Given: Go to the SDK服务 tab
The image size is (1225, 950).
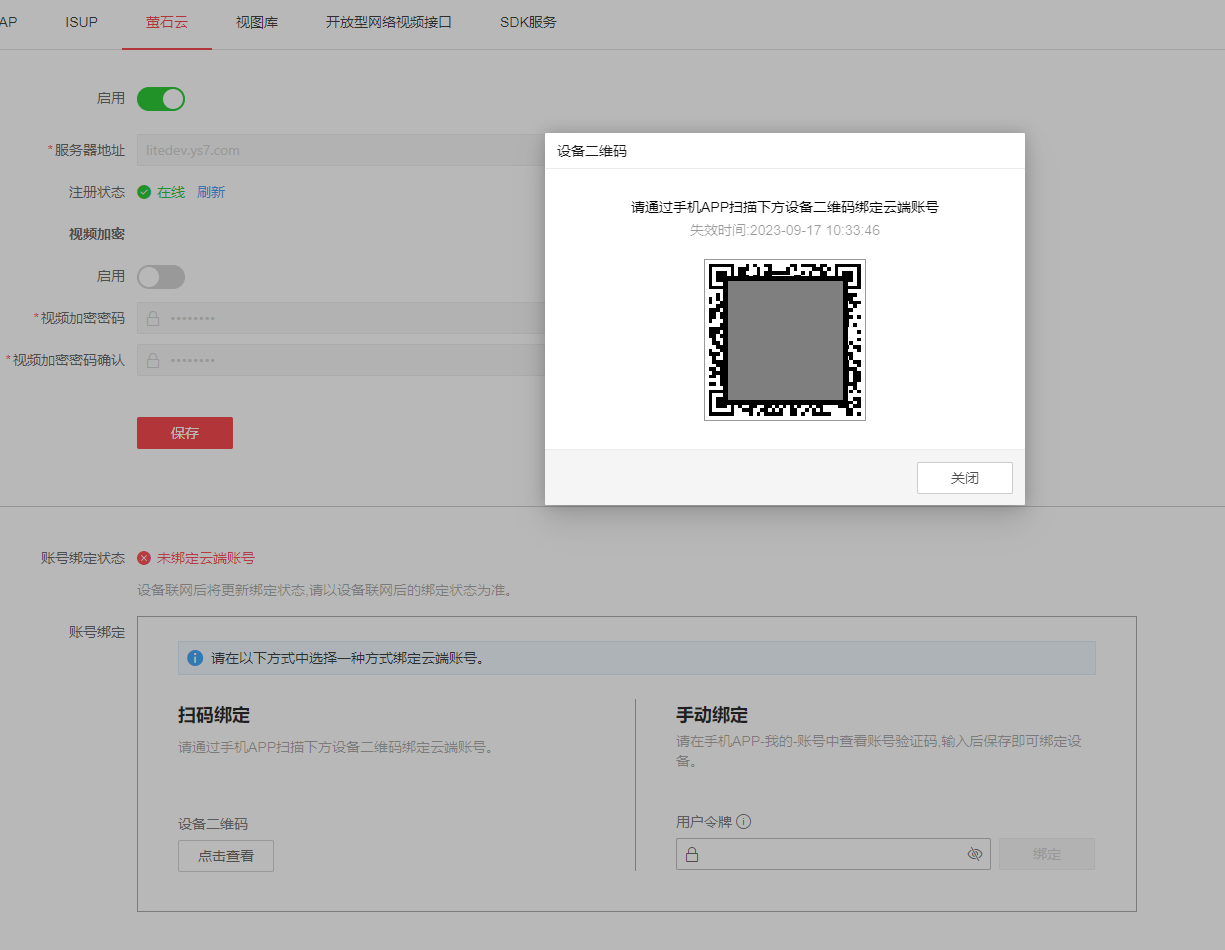Looking at the screenshot, I should [528, 22].
